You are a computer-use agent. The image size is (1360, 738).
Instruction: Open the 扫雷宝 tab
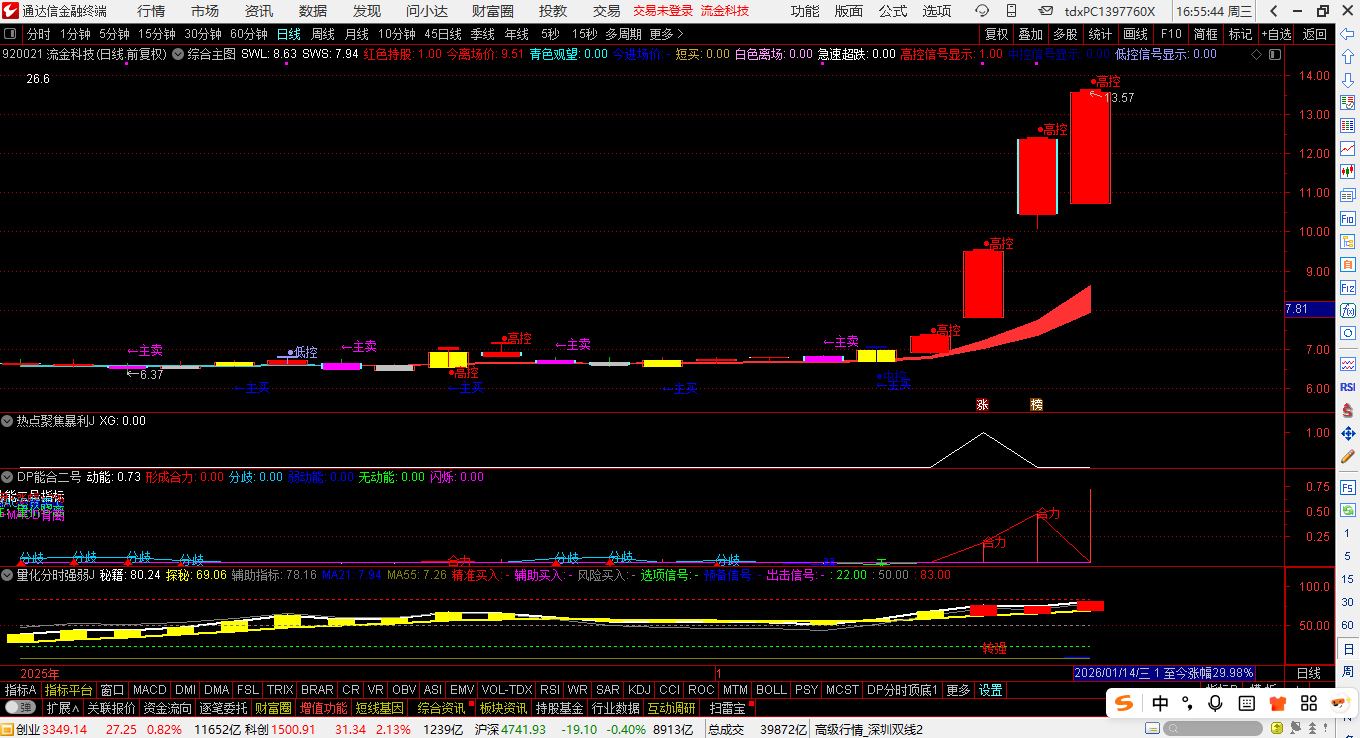point(727,707)
